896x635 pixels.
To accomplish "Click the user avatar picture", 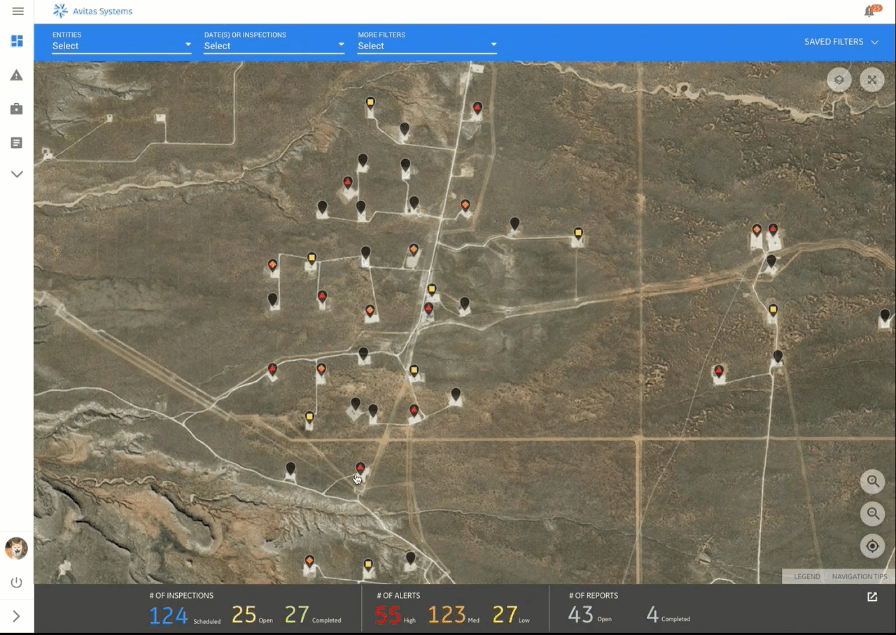I will tap(16, 548).
